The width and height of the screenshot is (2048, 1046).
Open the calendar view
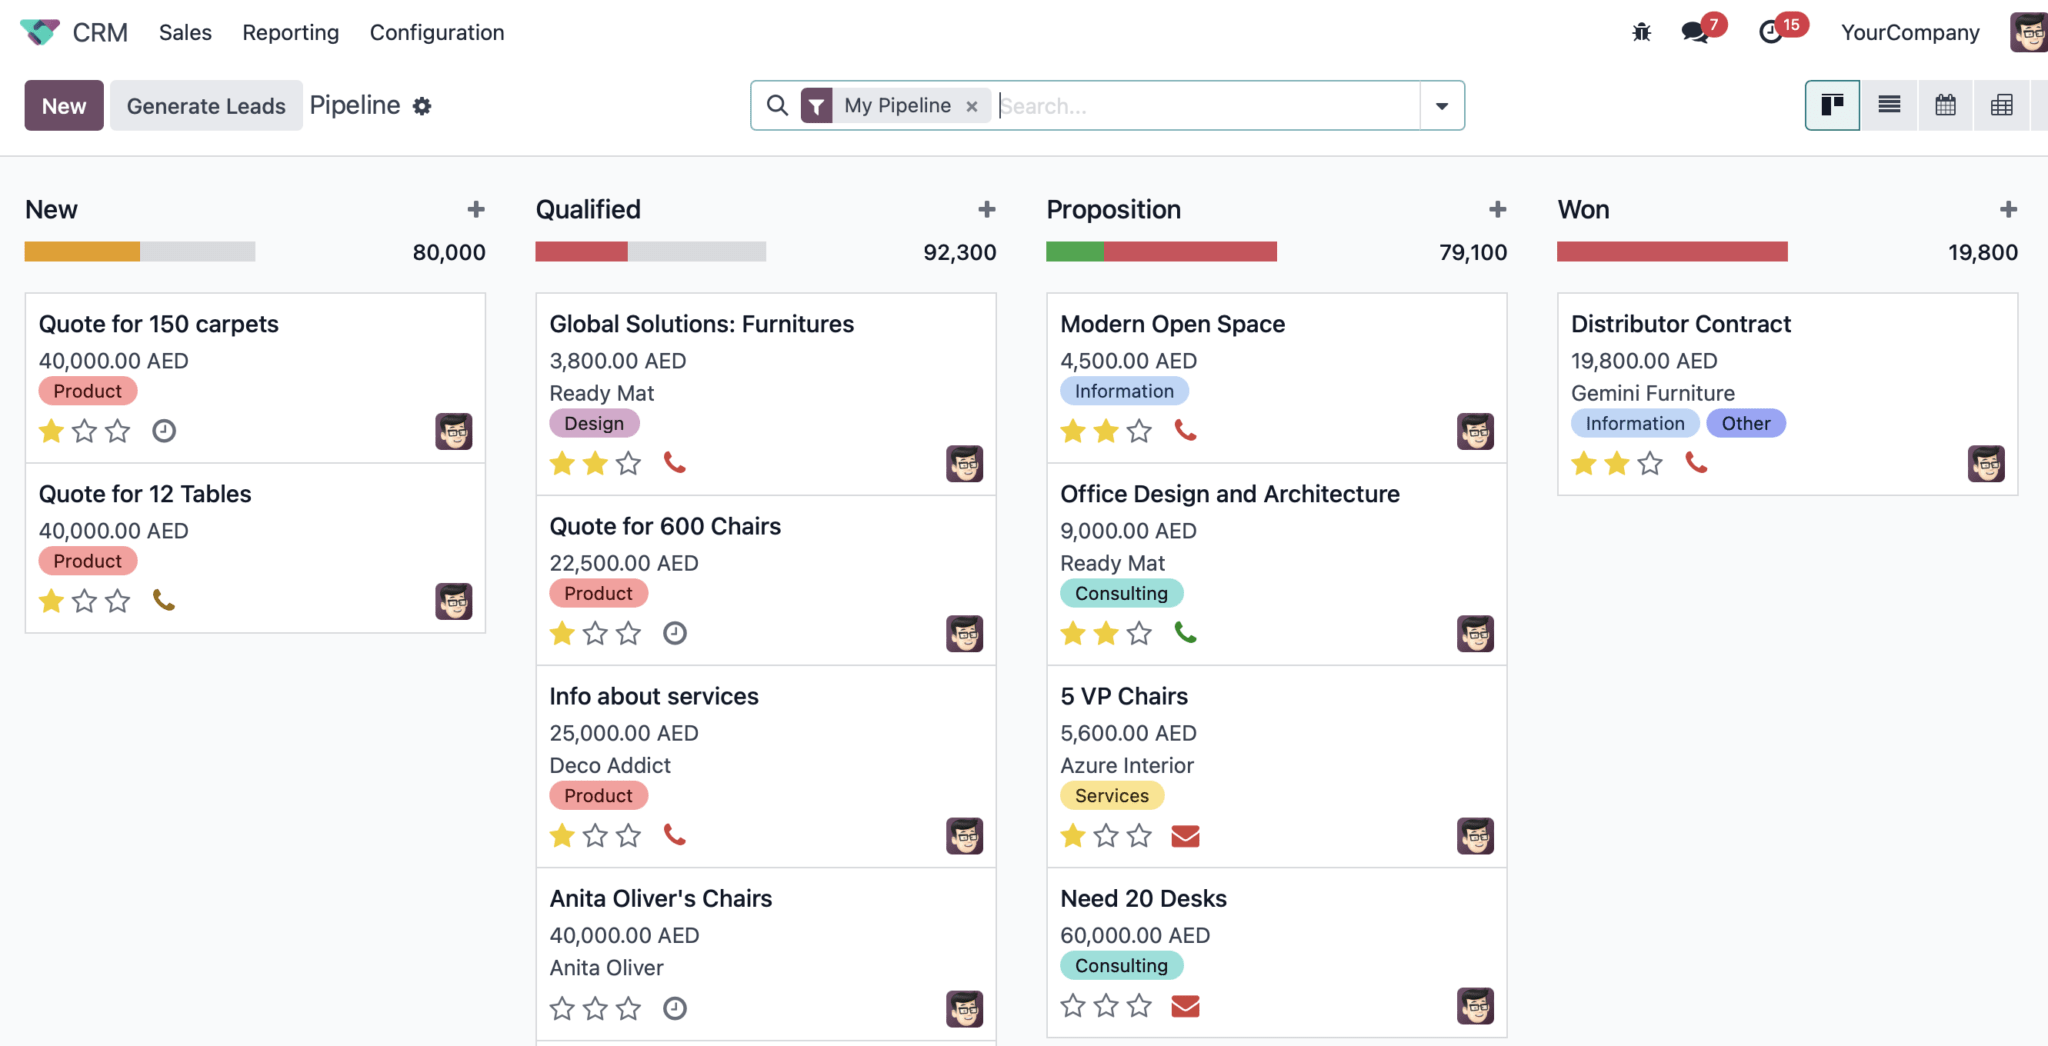(1945, 105)
